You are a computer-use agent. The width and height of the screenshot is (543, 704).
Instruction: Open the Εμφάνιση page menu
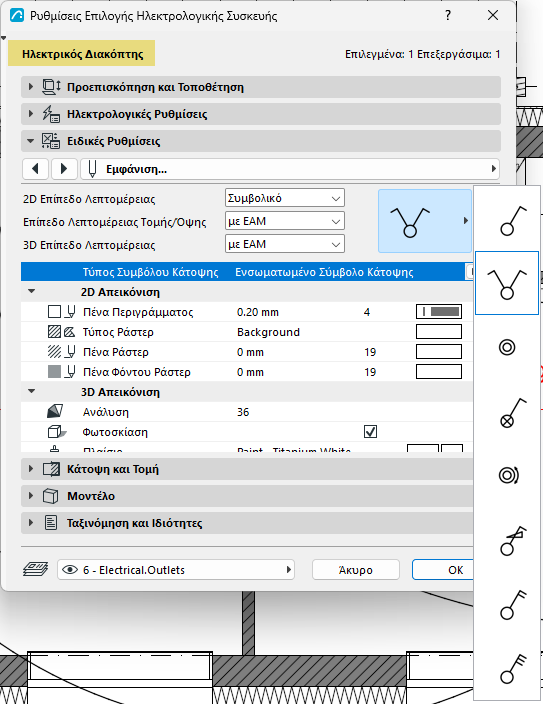pyautogui.click(x=290, y=169)
